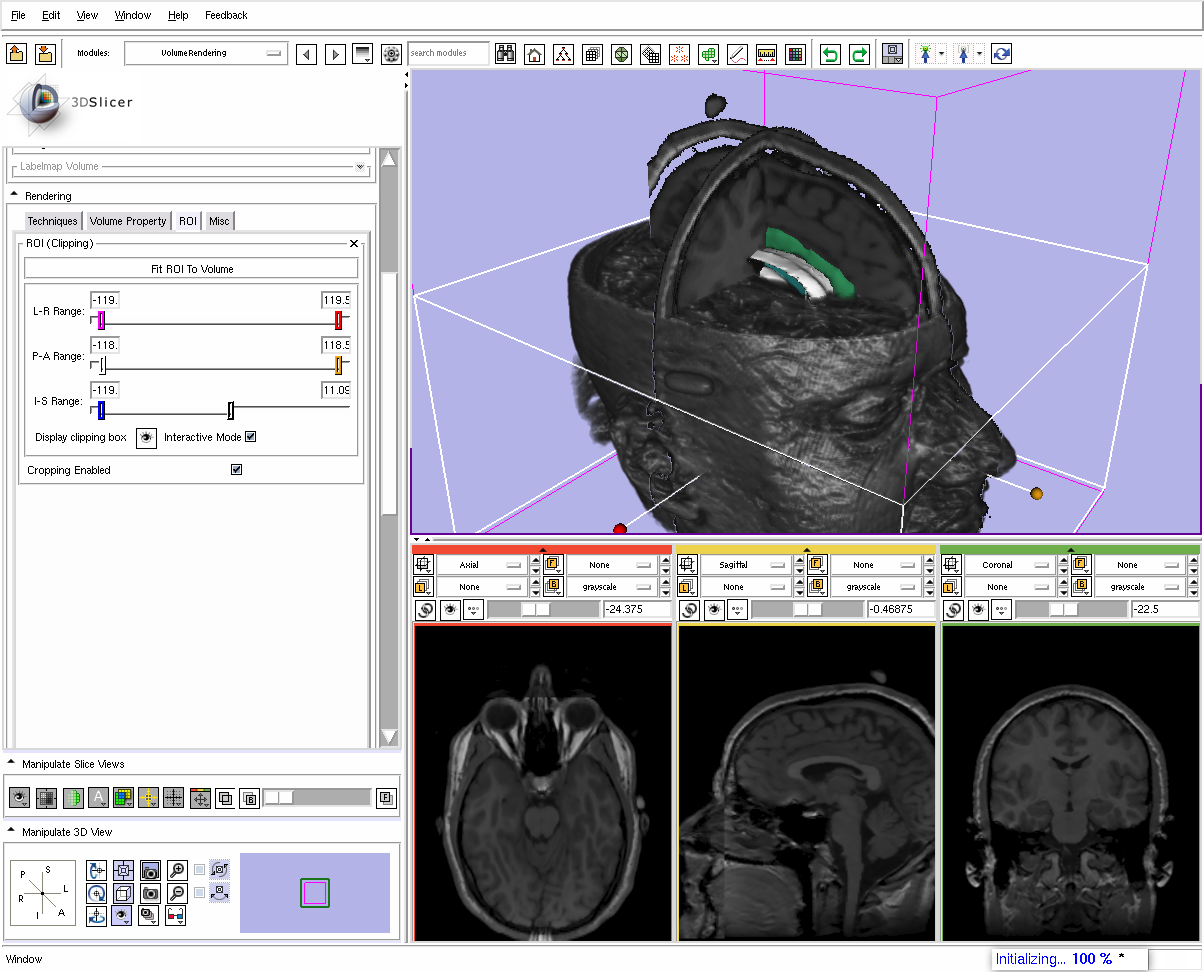
Task: Click the binoculars module search icon
Action: (x=506, y=54)
